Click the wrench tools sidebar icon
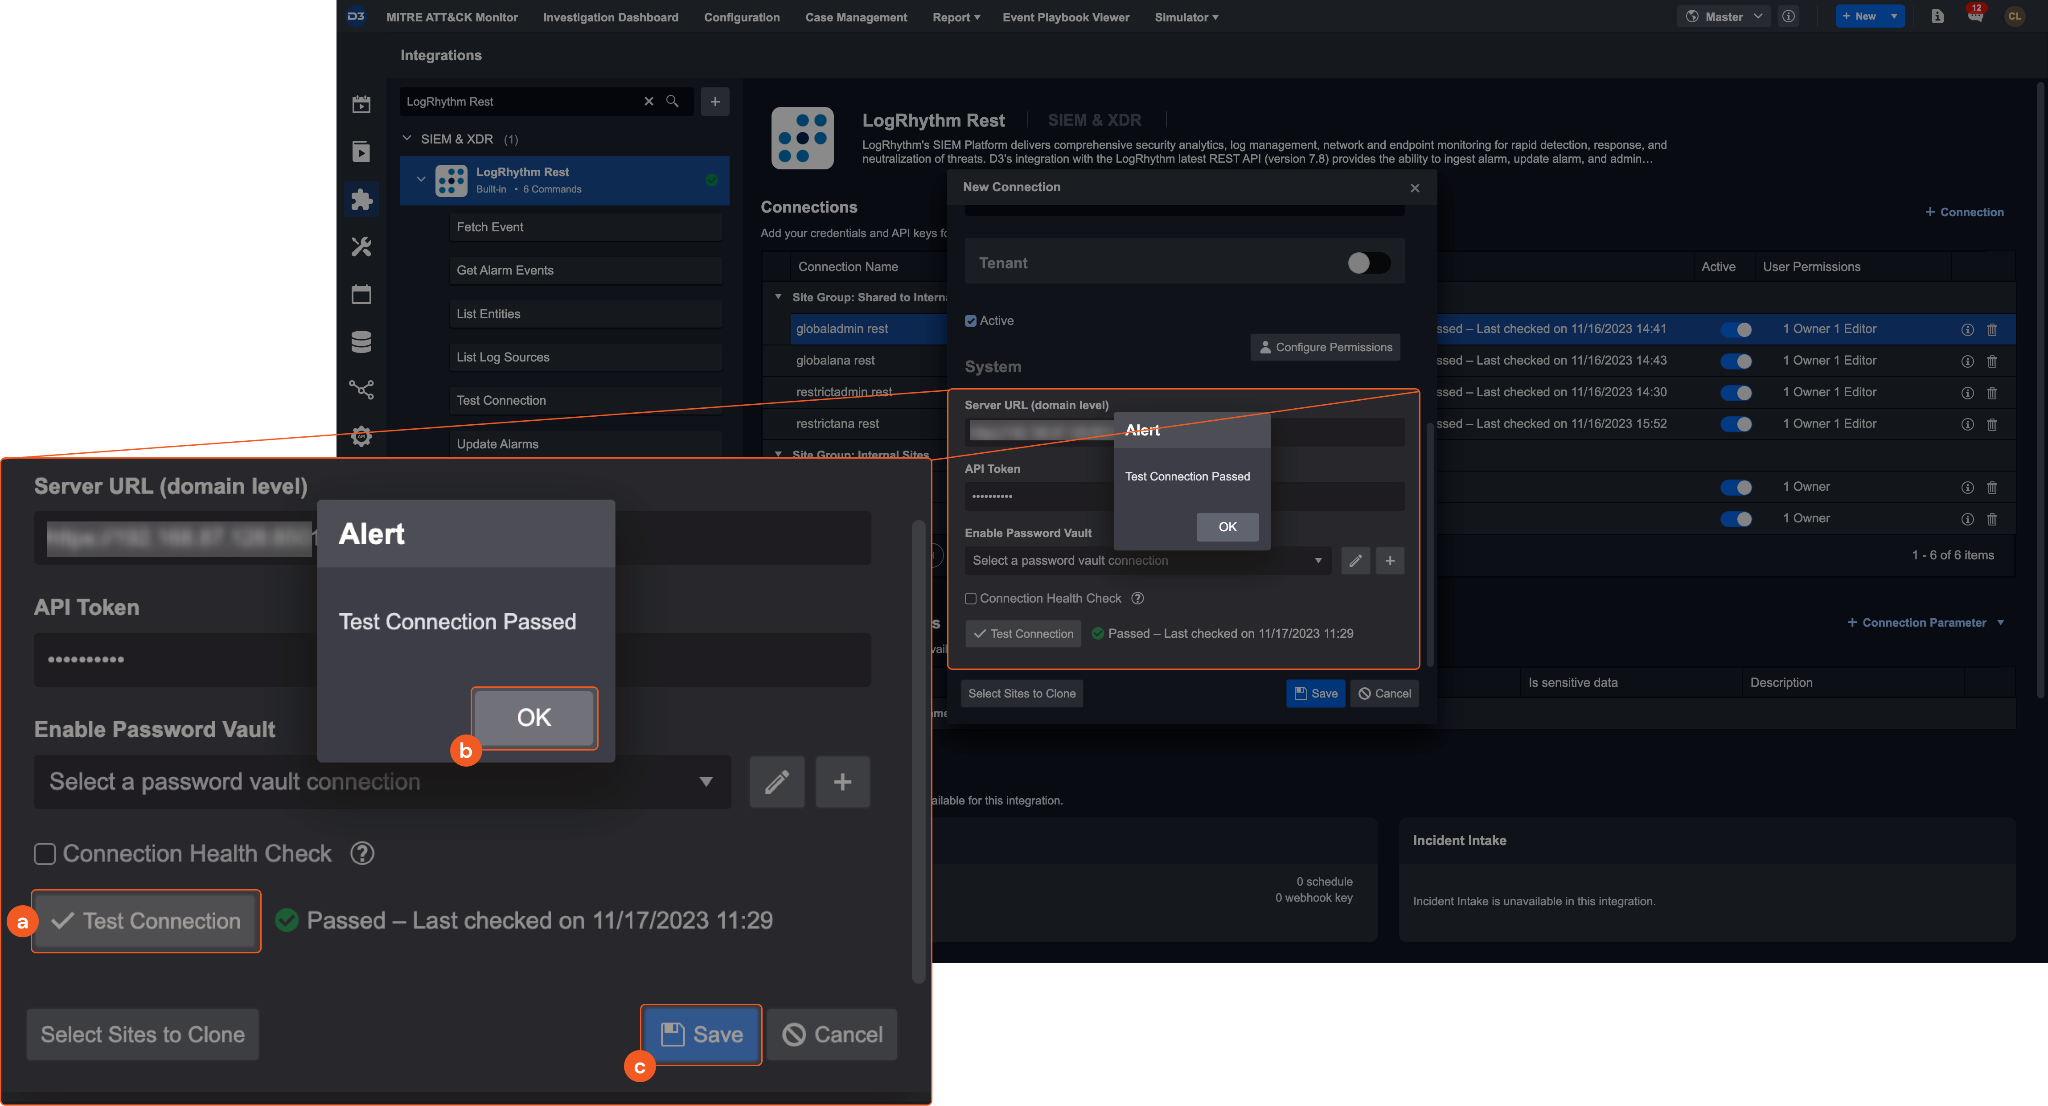This screenshot has width=2048, height=1106. 361,246
